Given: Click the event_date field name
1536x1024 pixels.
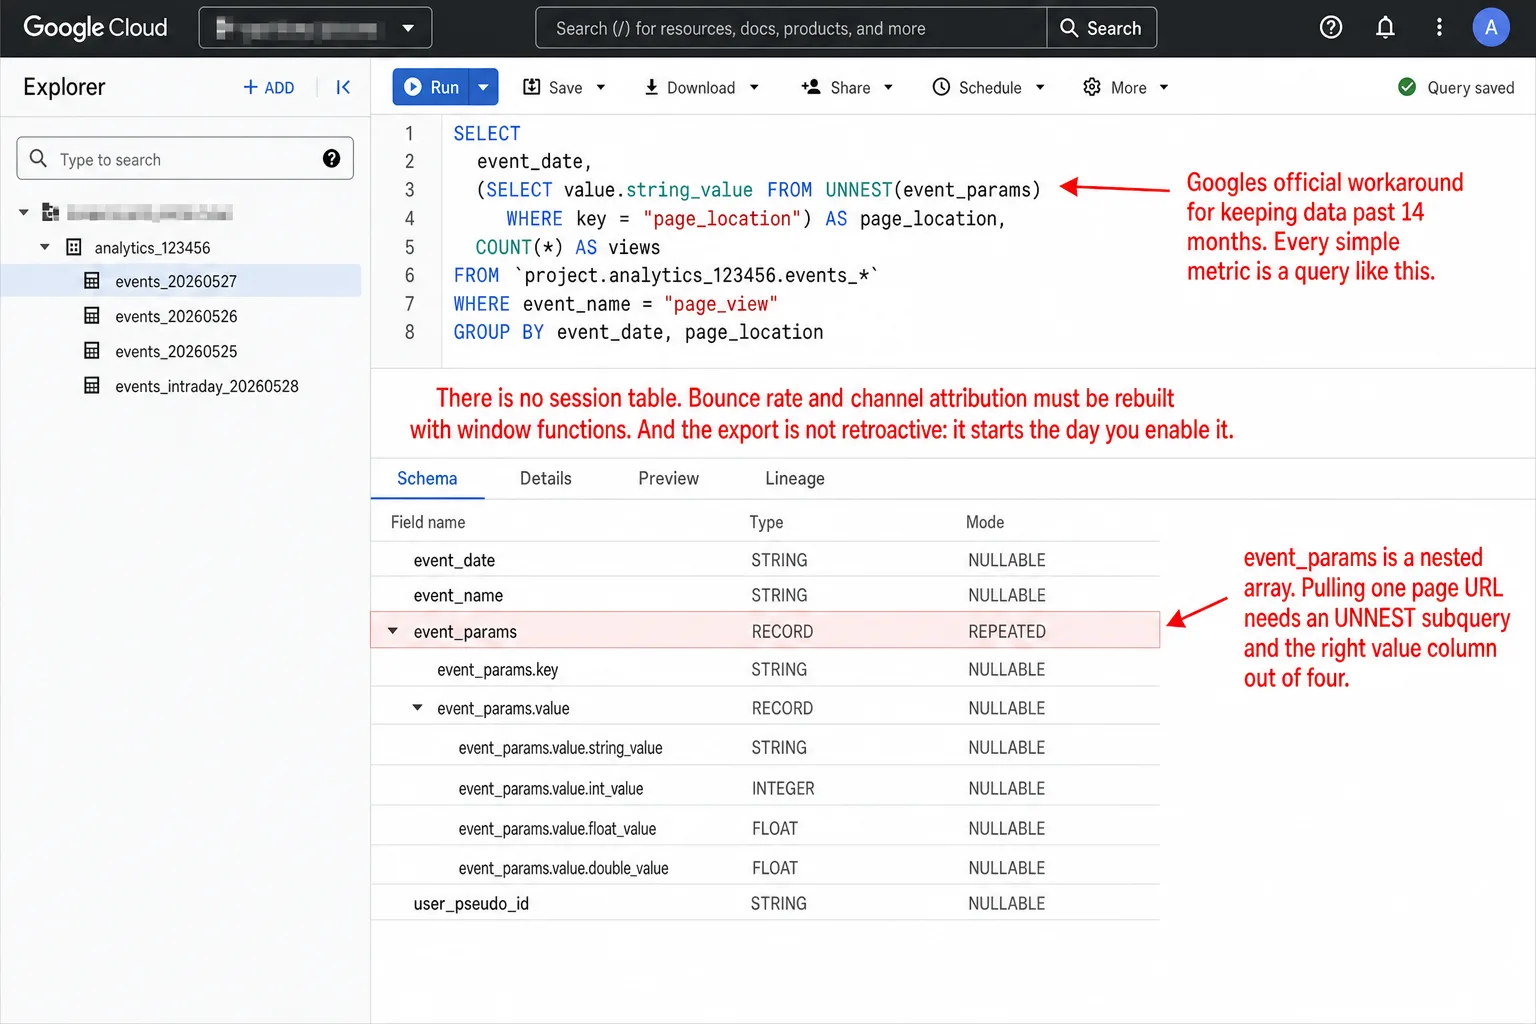Looking at the screenshot, I should pyautogui.click(x=454, y=560).
